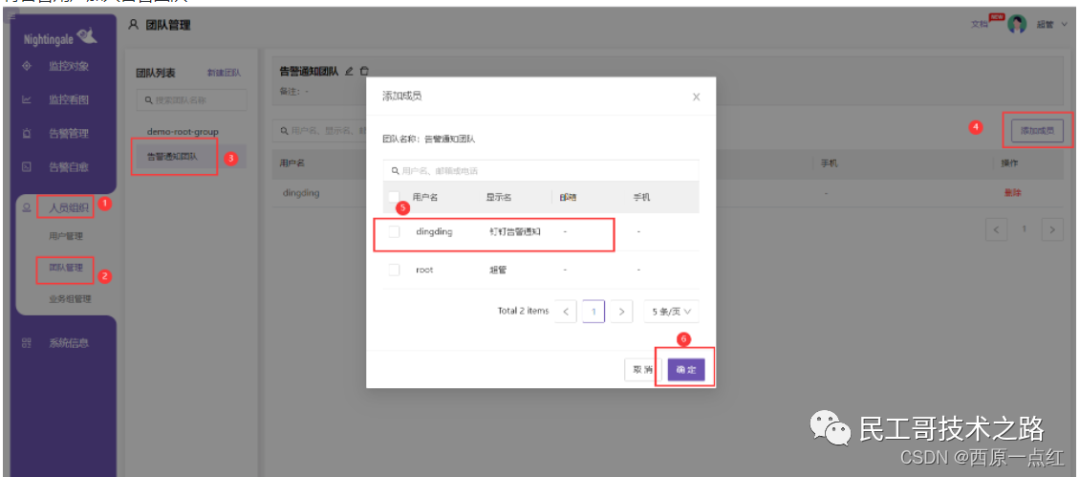Click the 操作 column header

1009,163
